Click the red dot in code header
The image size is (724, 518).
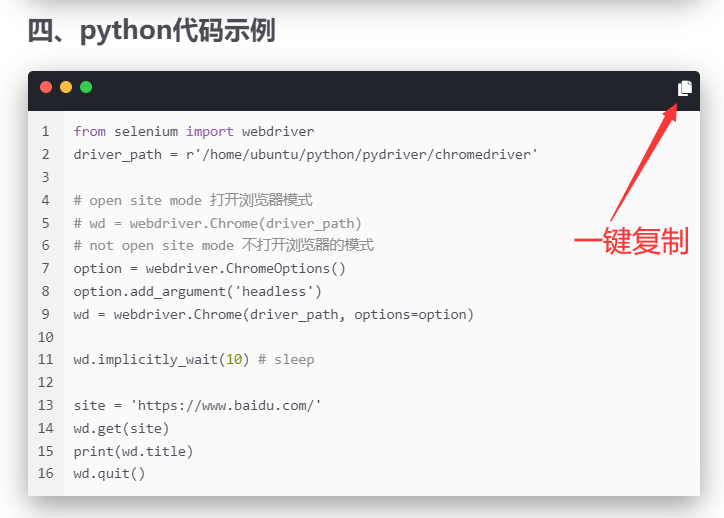point(46,87)
